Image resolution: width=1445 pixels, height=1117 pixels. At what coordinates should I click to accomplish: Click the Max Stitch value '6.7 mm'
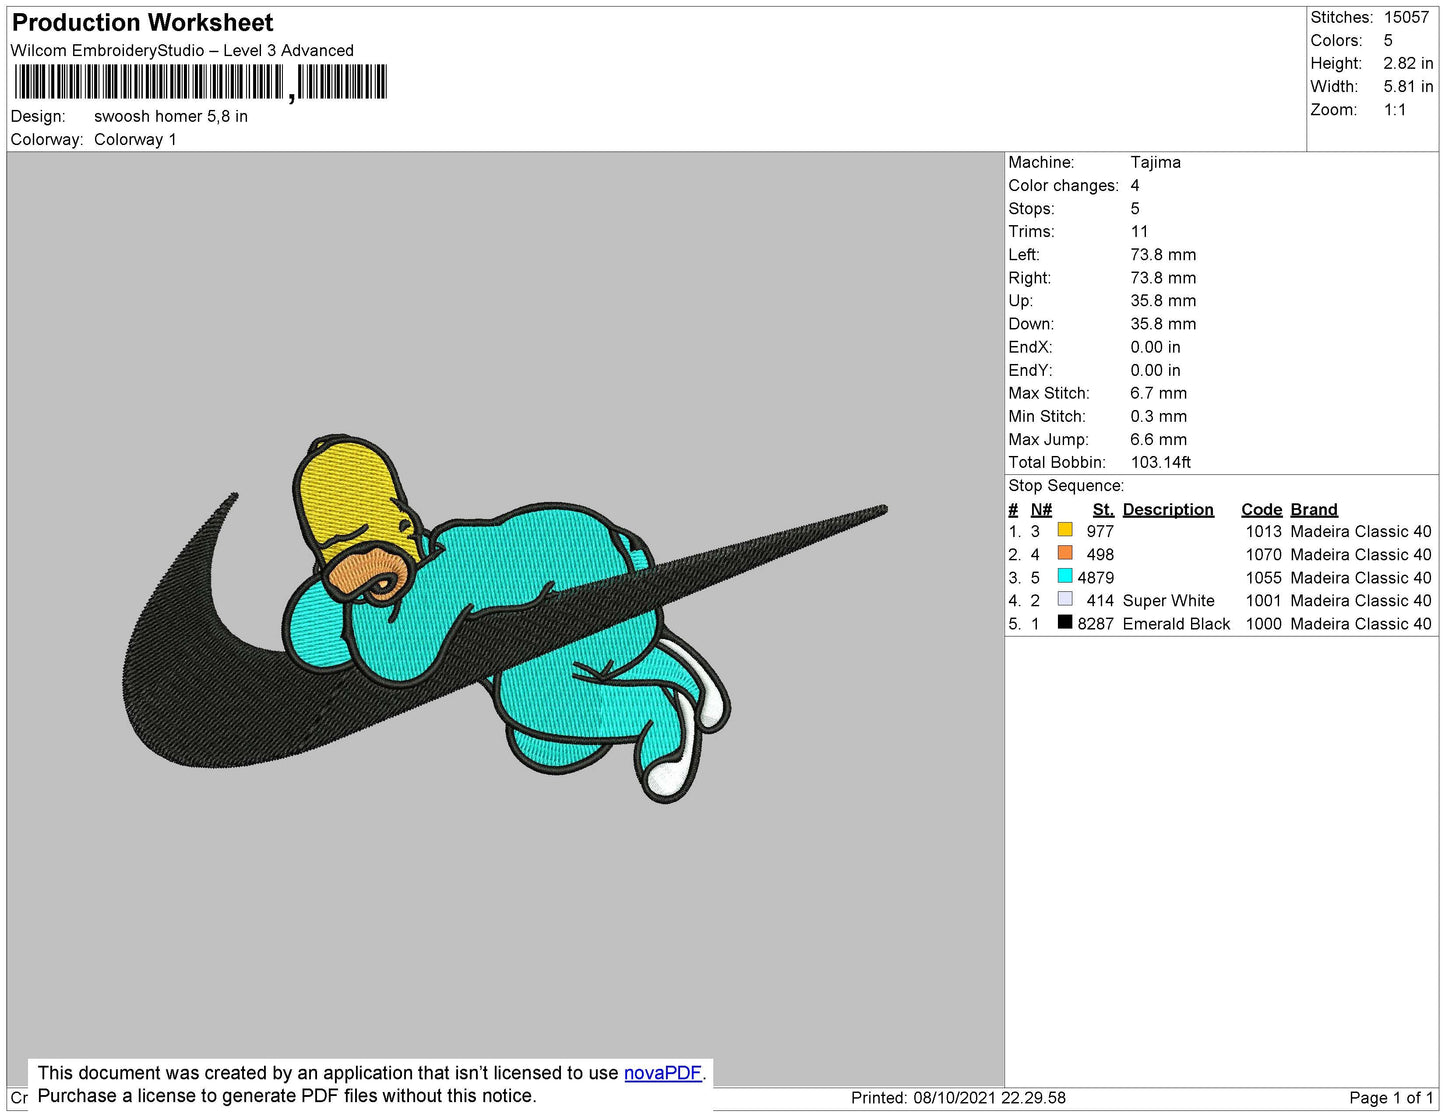(1158, 394)
